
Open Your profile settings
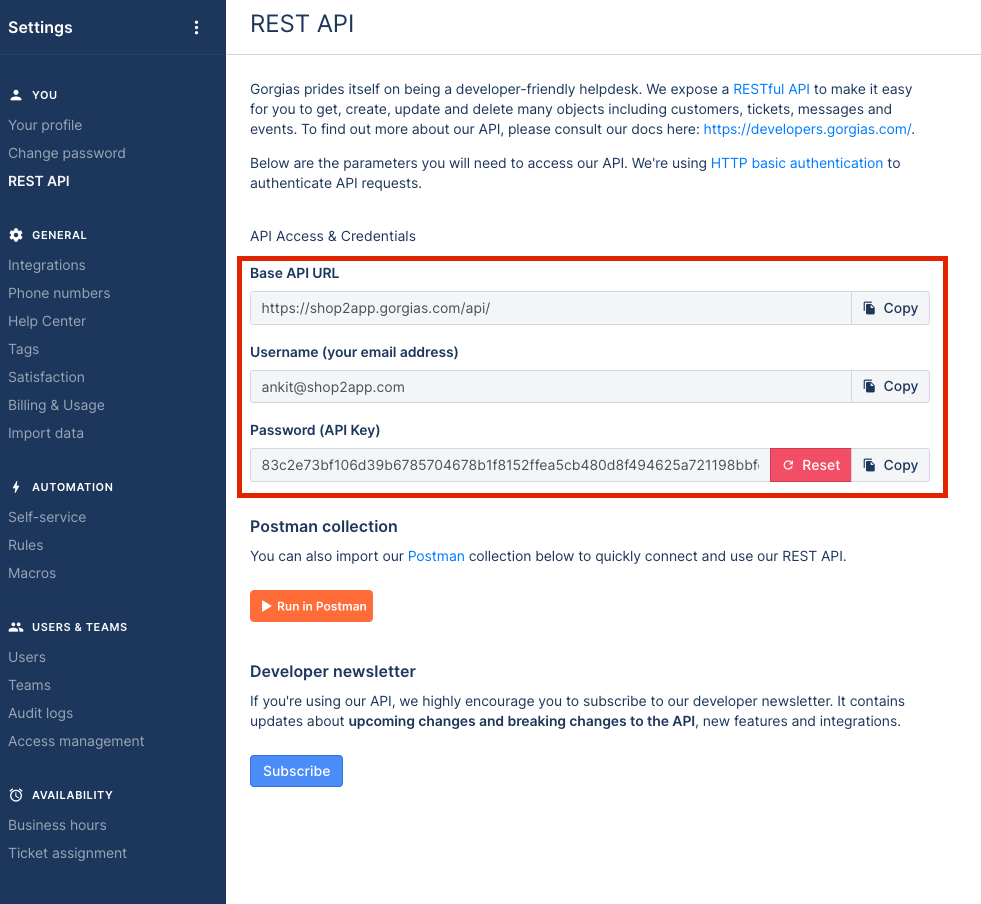pos(45,125)
